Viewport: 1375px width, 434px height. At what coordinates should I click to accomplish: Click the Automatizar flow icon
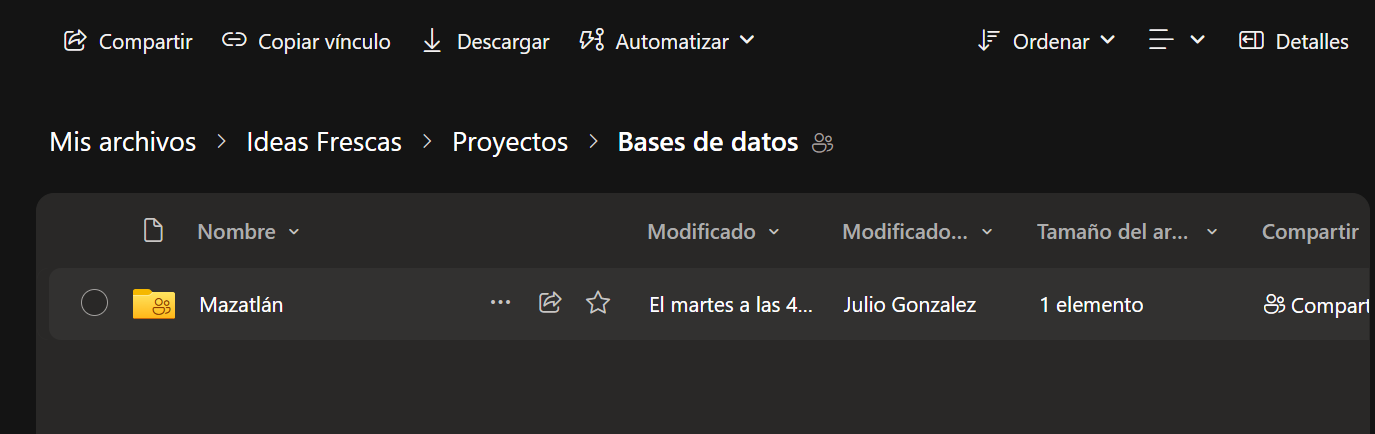[592, 41]
